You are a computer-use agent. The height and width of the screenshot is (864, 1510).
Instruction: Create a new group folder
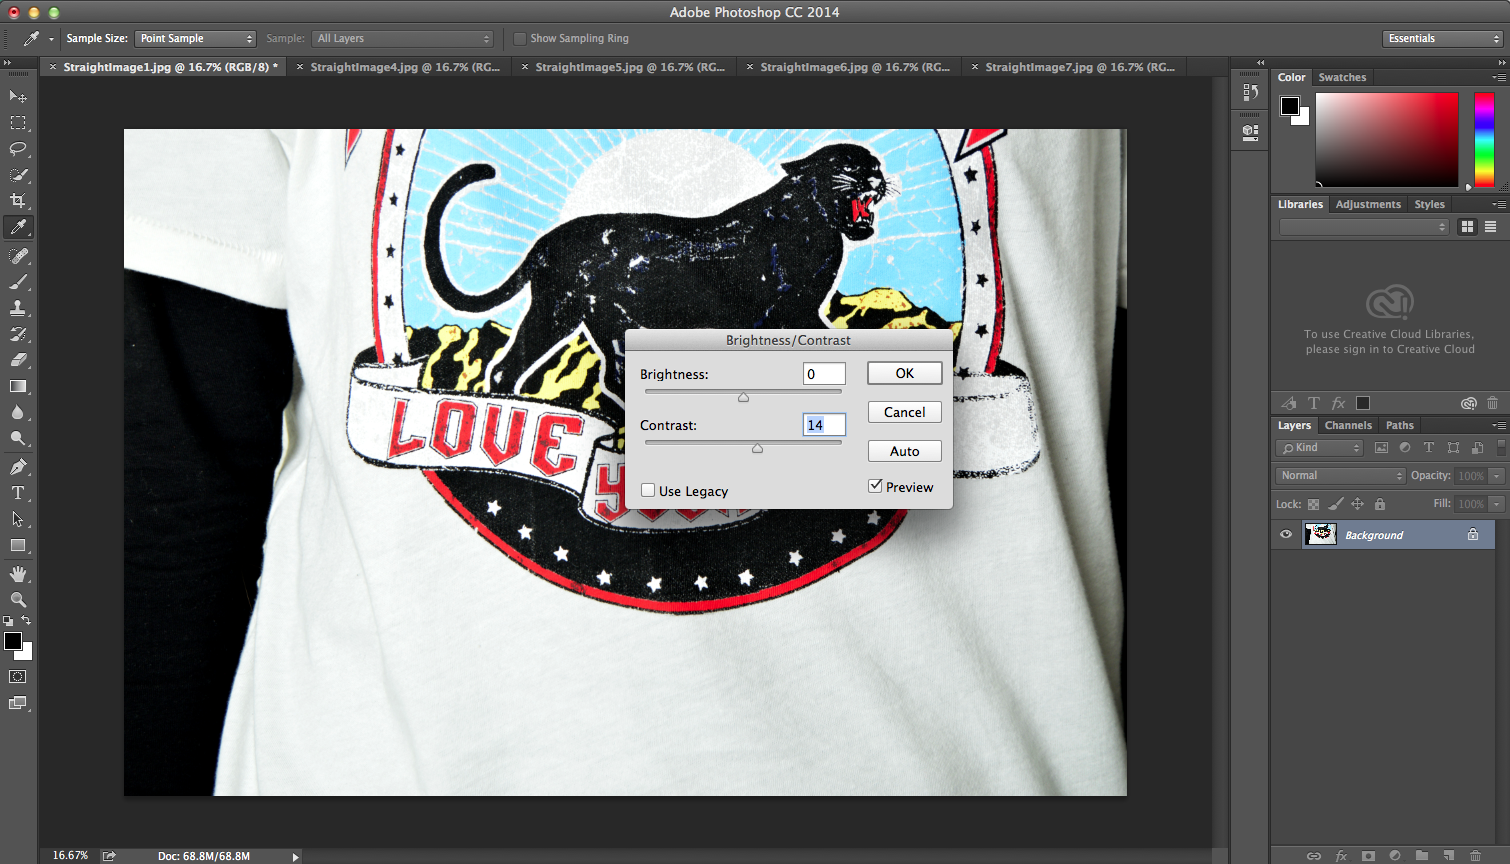[x=1422, y=856]
